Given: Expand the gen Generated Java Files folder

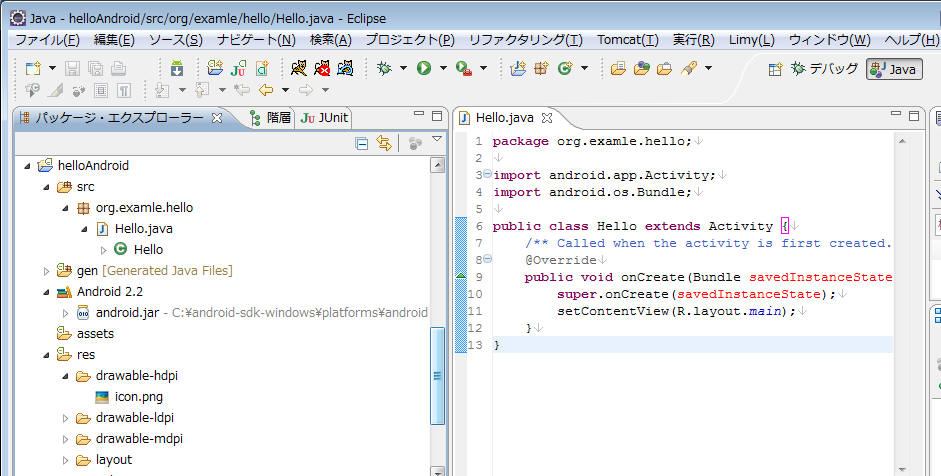Looking at the screenshot, I should pyautogui.click(x=46, y=271).
